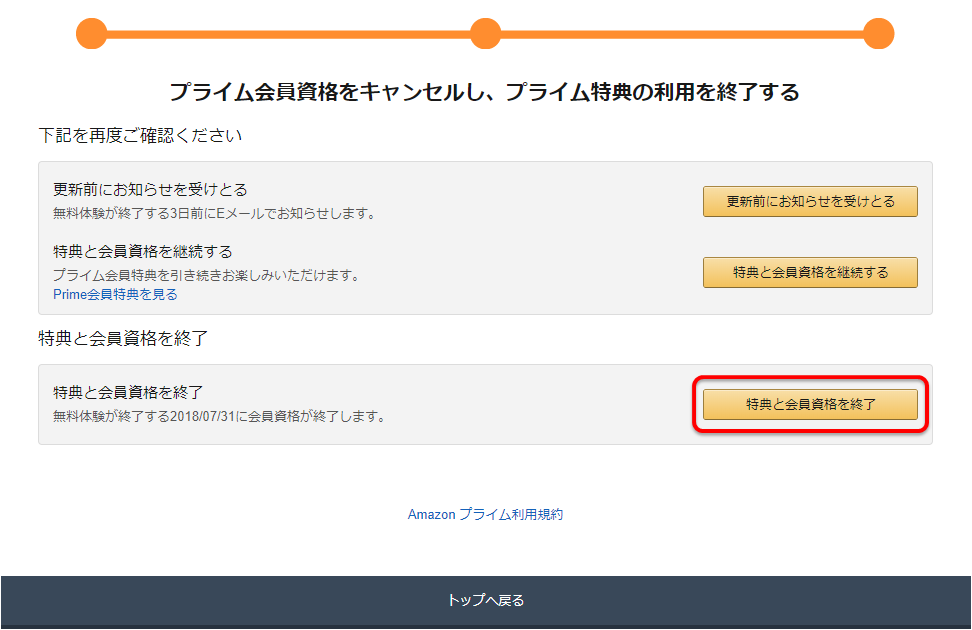Click progress bar between middle and last steps
972x630 pixels.
pos(682,34)
